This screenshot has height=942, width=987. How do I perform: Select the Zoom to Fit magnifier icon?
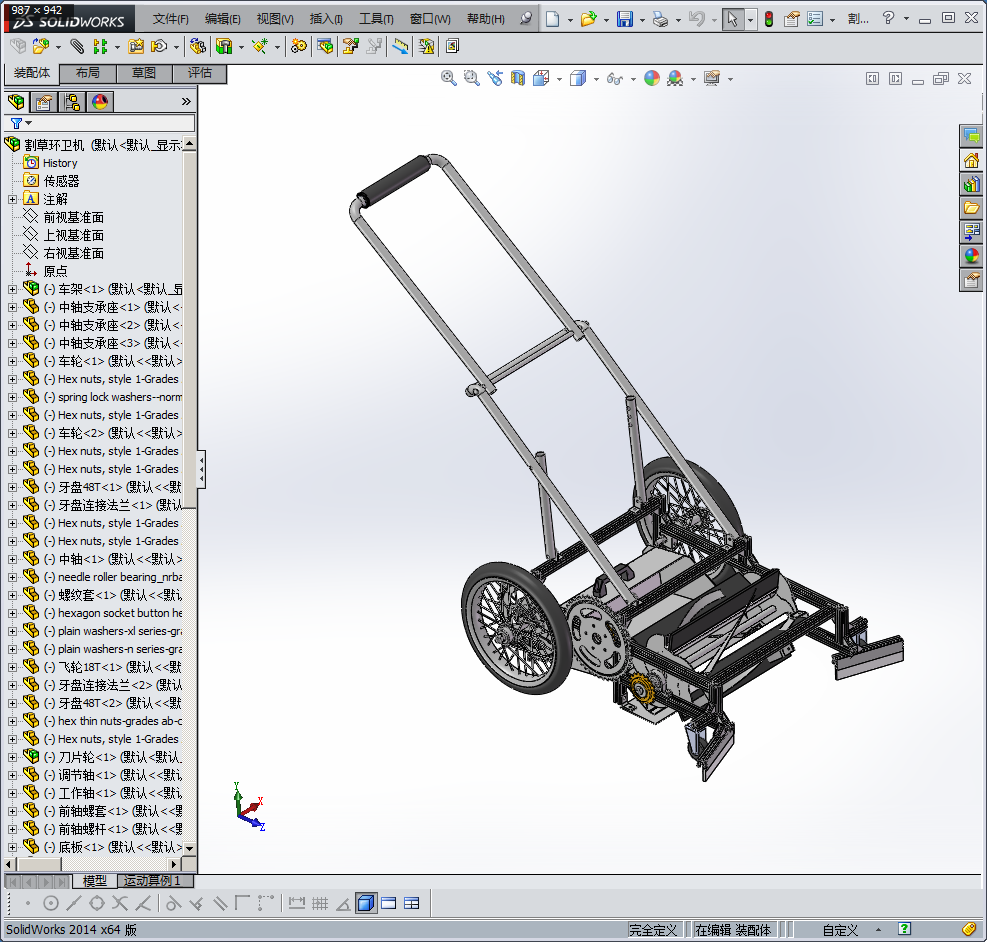(x=448, y=79)
